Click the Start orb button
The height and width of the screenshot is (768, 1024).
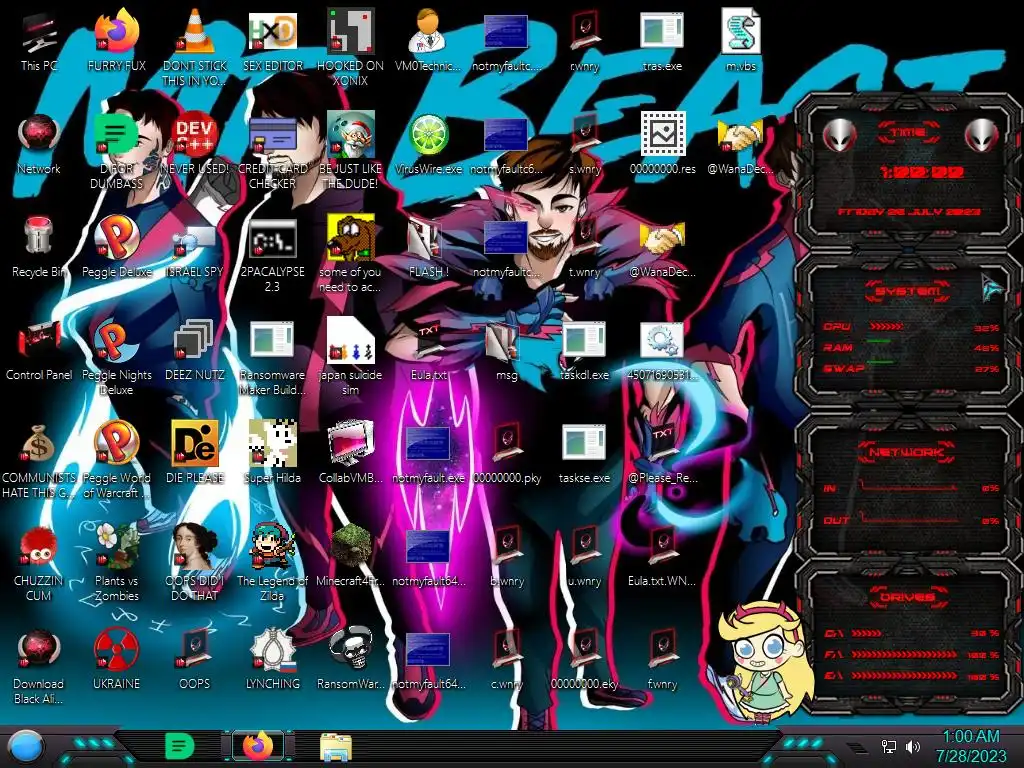click(x=25, y=748)
